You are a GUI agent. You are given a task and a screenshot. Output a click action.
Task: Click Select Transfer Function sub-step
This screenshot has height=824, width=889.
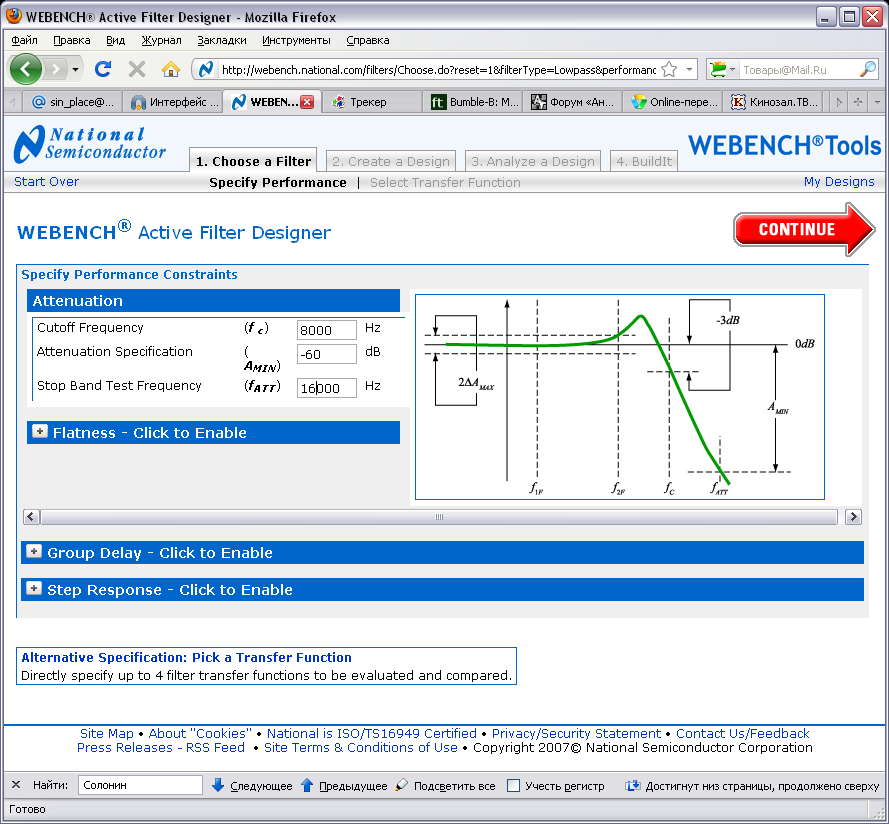click(445, 183)
